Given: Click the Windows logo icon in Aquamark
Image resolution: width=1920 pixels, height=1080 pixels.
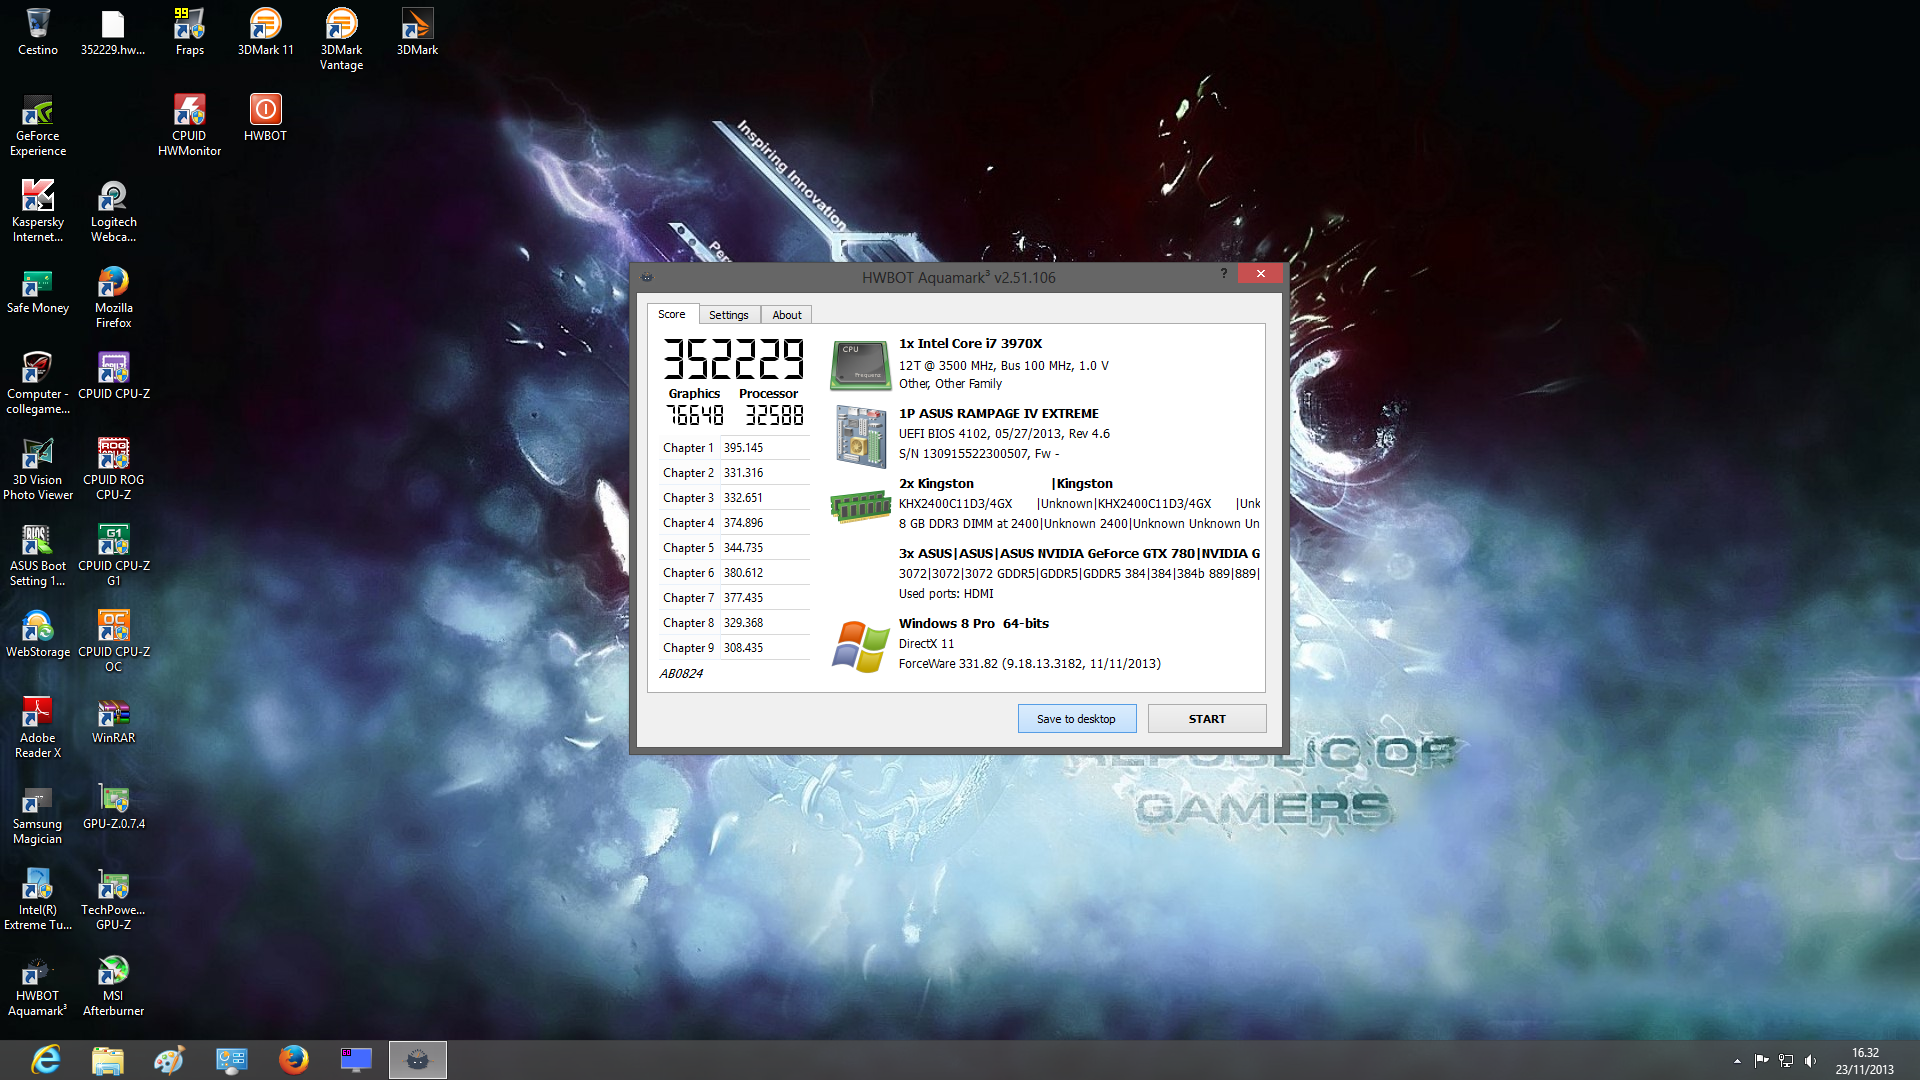Looking at the screenshot, I should tap(860, 646).
